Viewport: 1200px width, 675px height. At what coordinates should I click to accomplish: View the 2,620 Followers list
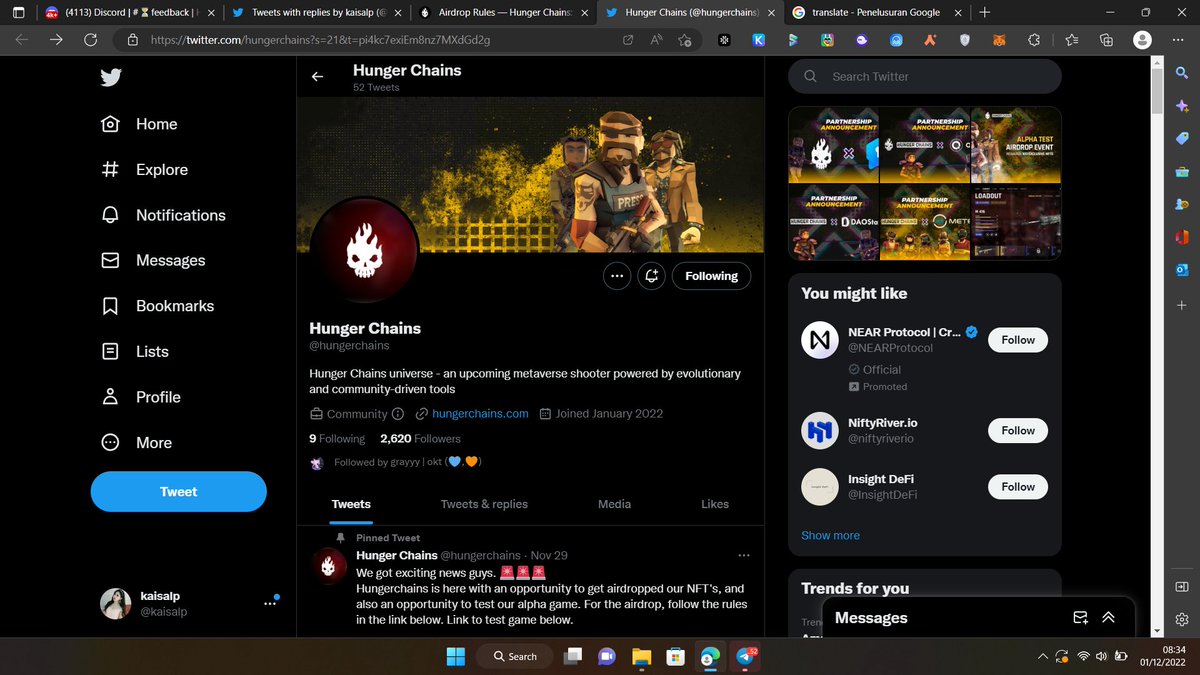coord(420,438)
